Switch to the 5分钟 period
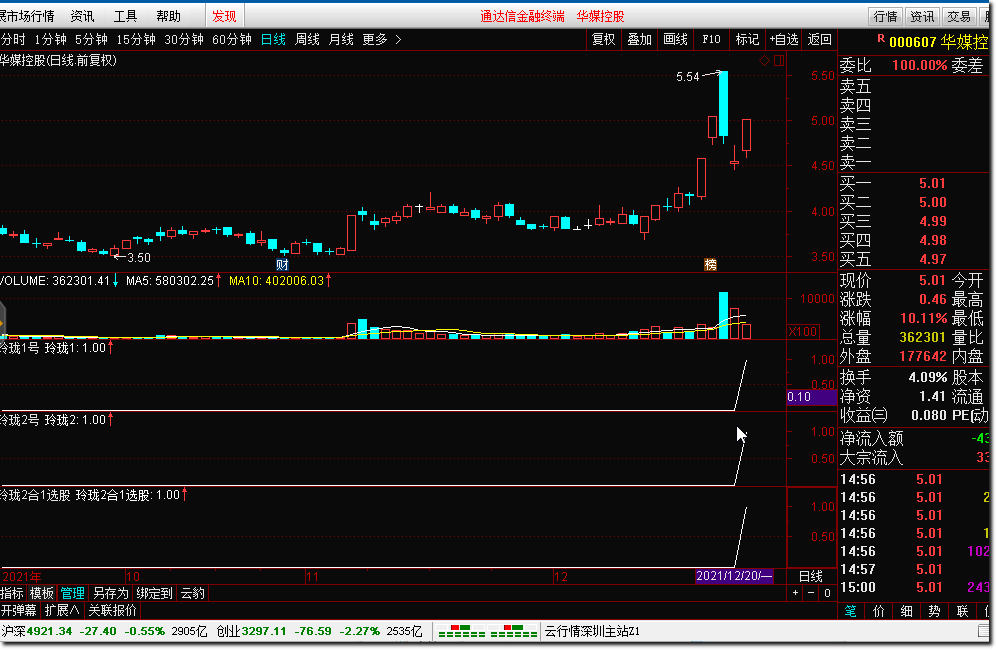Image resolution: width=998 pixels, height=650 pixels. (91, 39)
